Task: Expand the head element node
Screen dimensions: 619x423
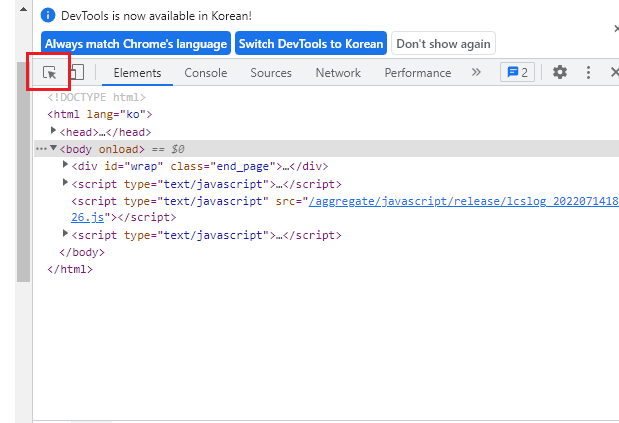Action: 53,130
